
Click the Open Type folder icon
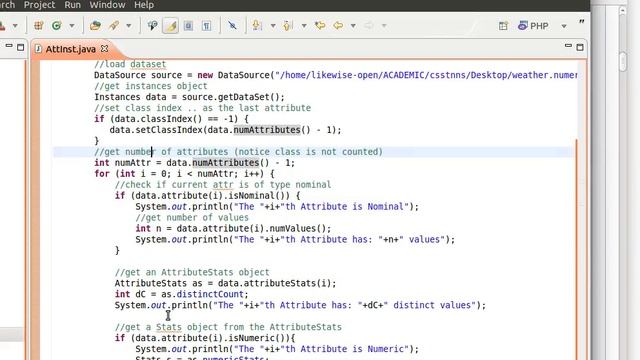pyautogui.click(x=95, y=26)
